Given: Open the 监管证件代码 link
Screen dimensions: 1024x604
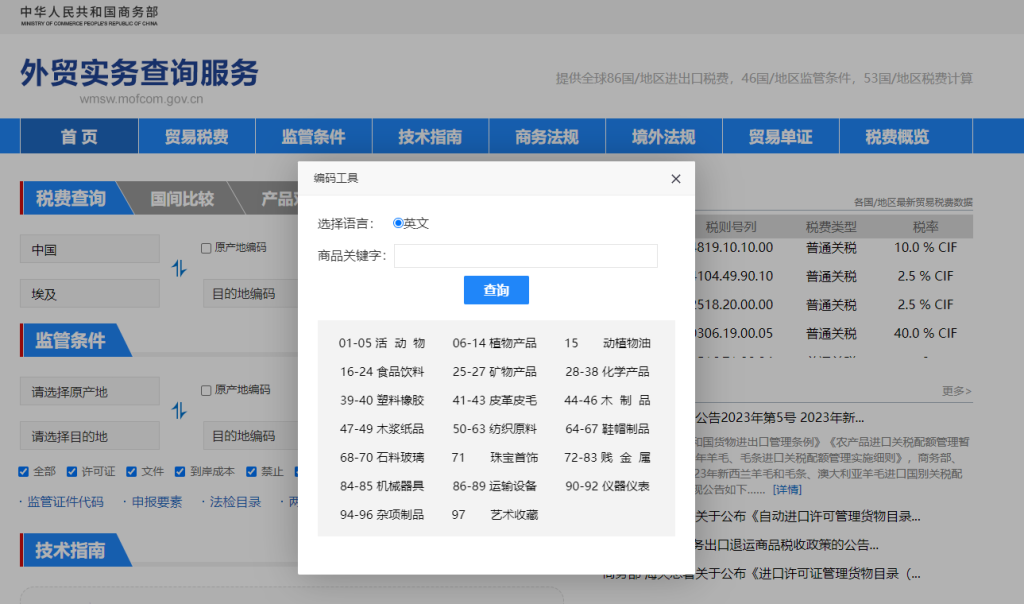Looking at the screenshot, I should click(x=65, y=502).
